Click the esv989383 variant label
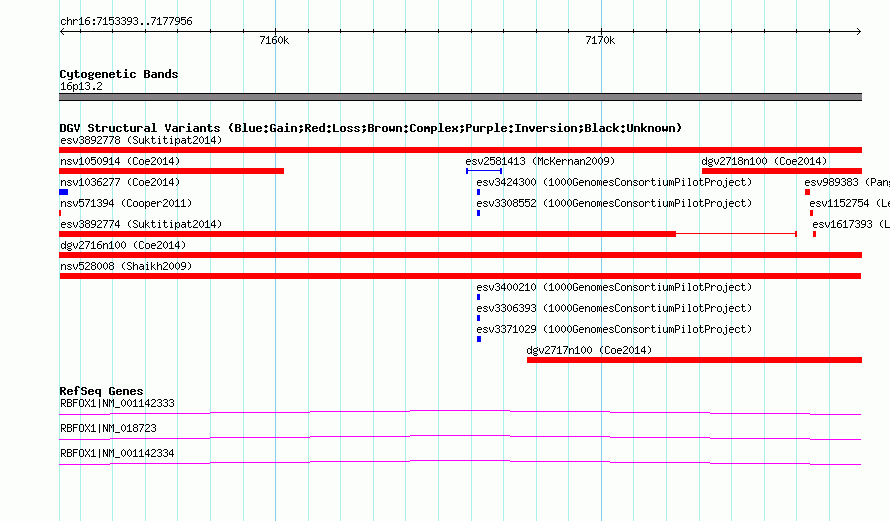The image size is (890, 521). coord(846,182)
